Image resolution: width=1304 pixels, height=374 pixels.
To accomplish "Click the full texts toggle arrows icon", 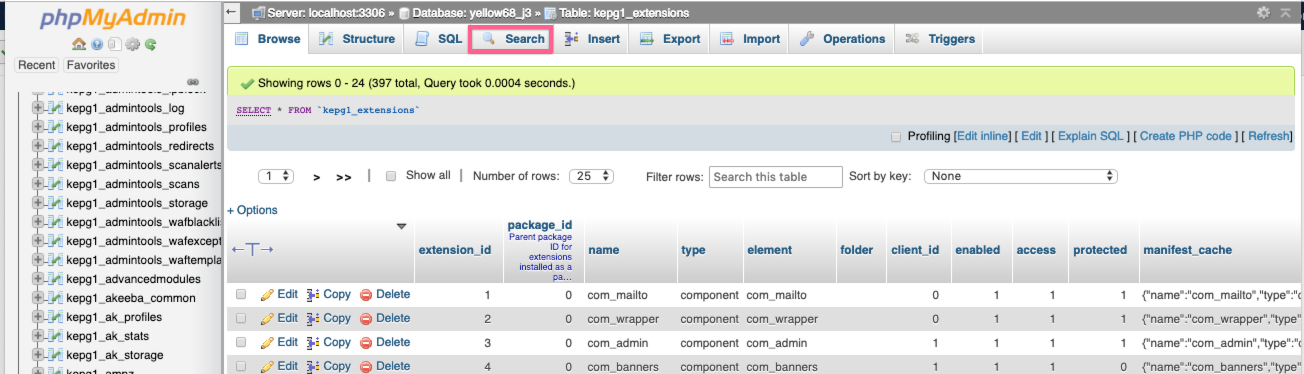I will (x=252, y=250).
